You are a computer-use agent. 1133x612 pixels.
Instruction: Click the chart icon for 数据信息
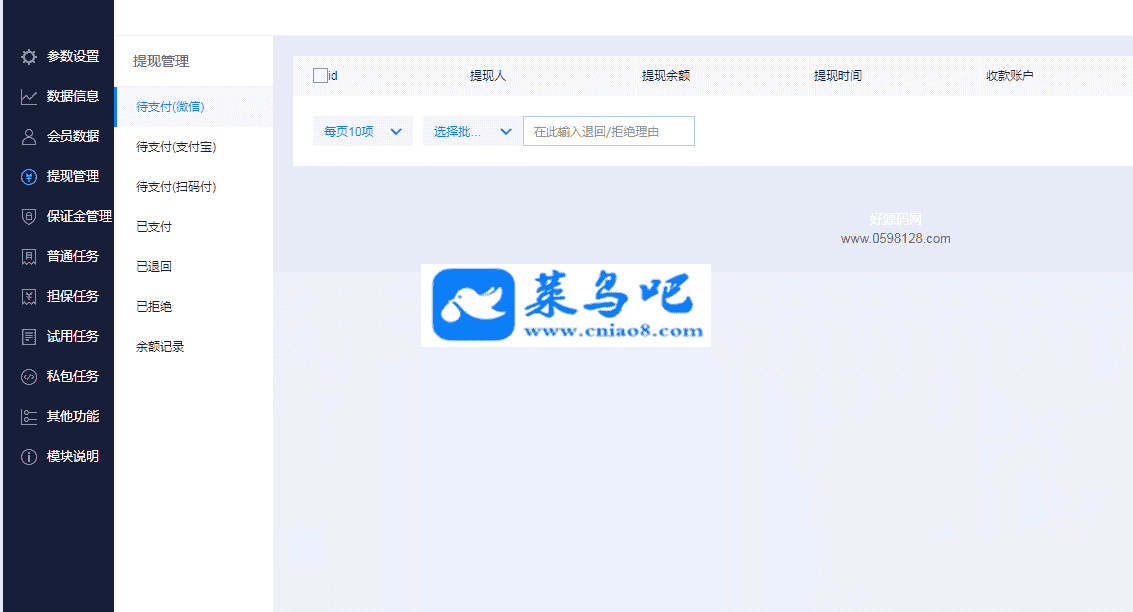(29, 97)
